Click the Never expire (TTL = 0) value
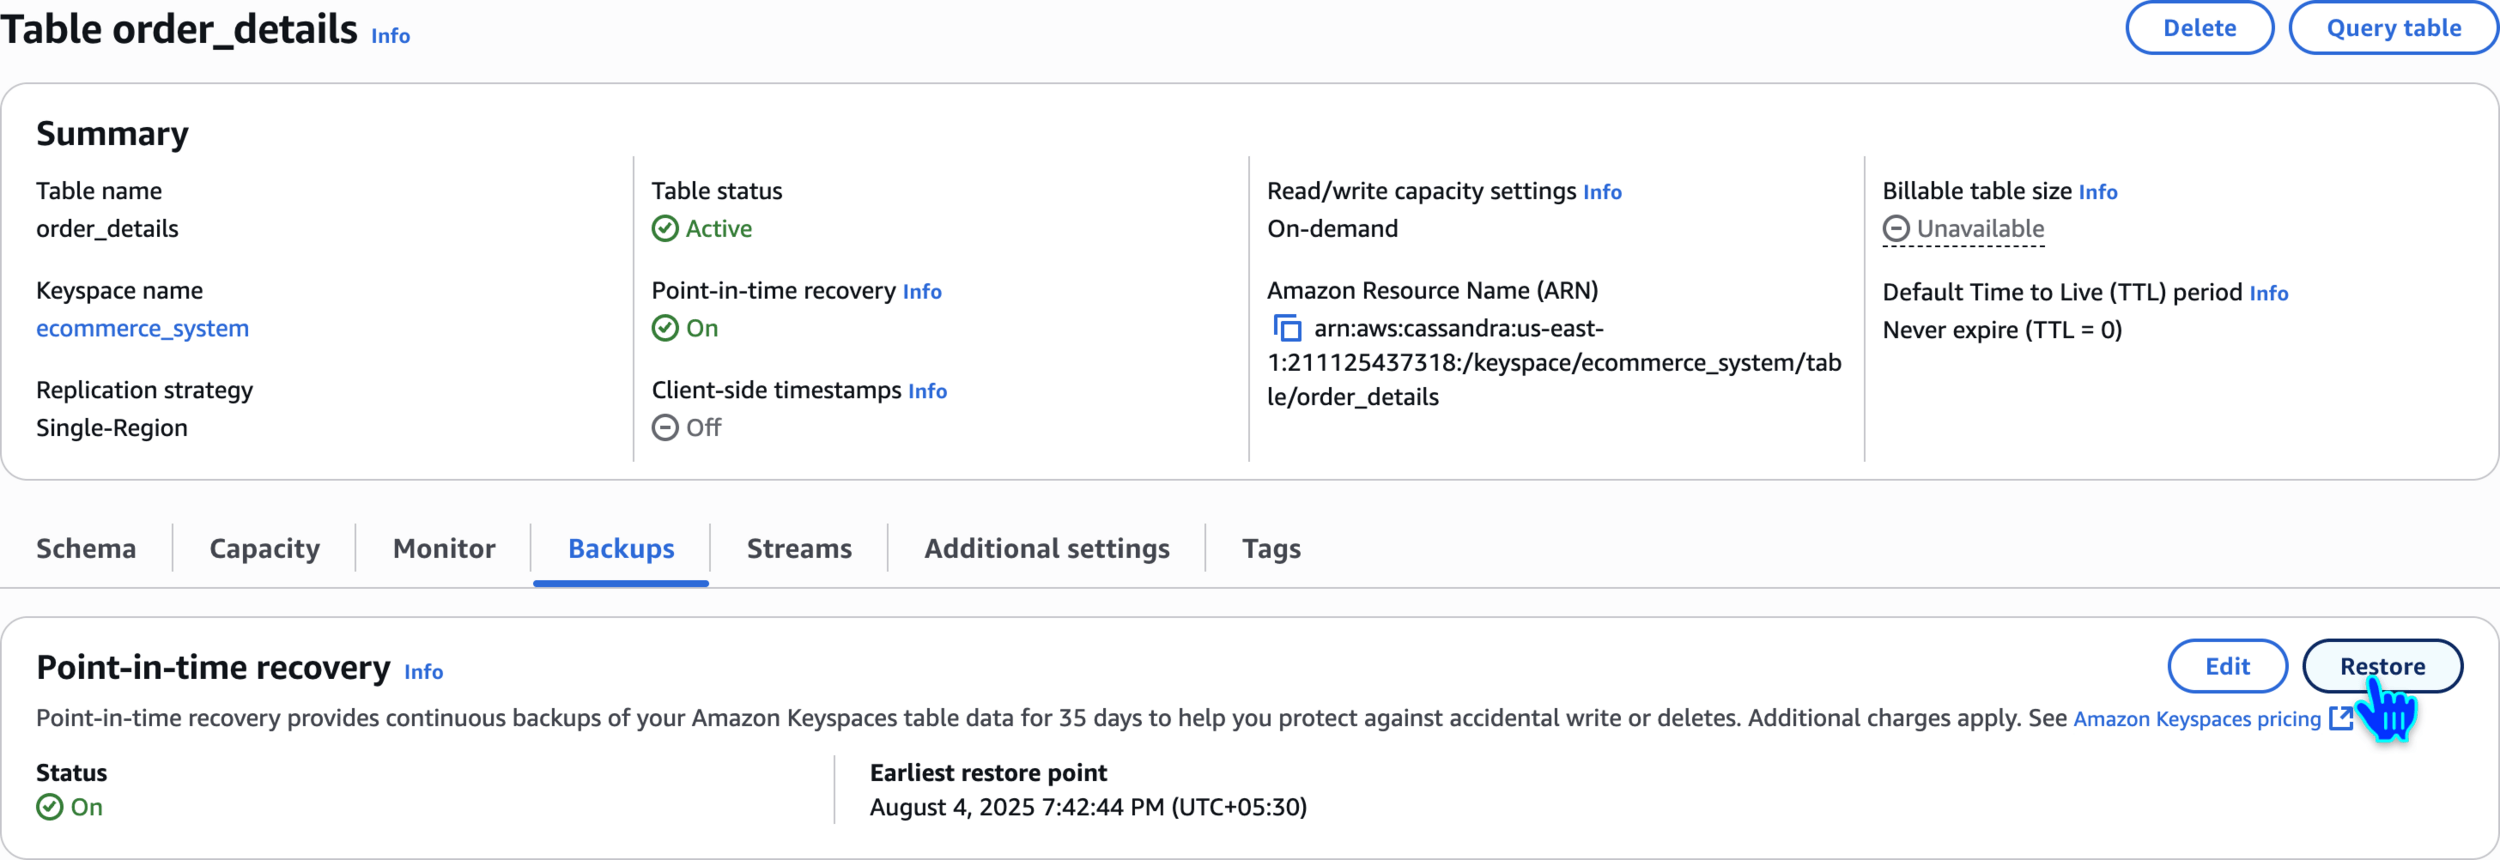 (x=2002, y=330)
